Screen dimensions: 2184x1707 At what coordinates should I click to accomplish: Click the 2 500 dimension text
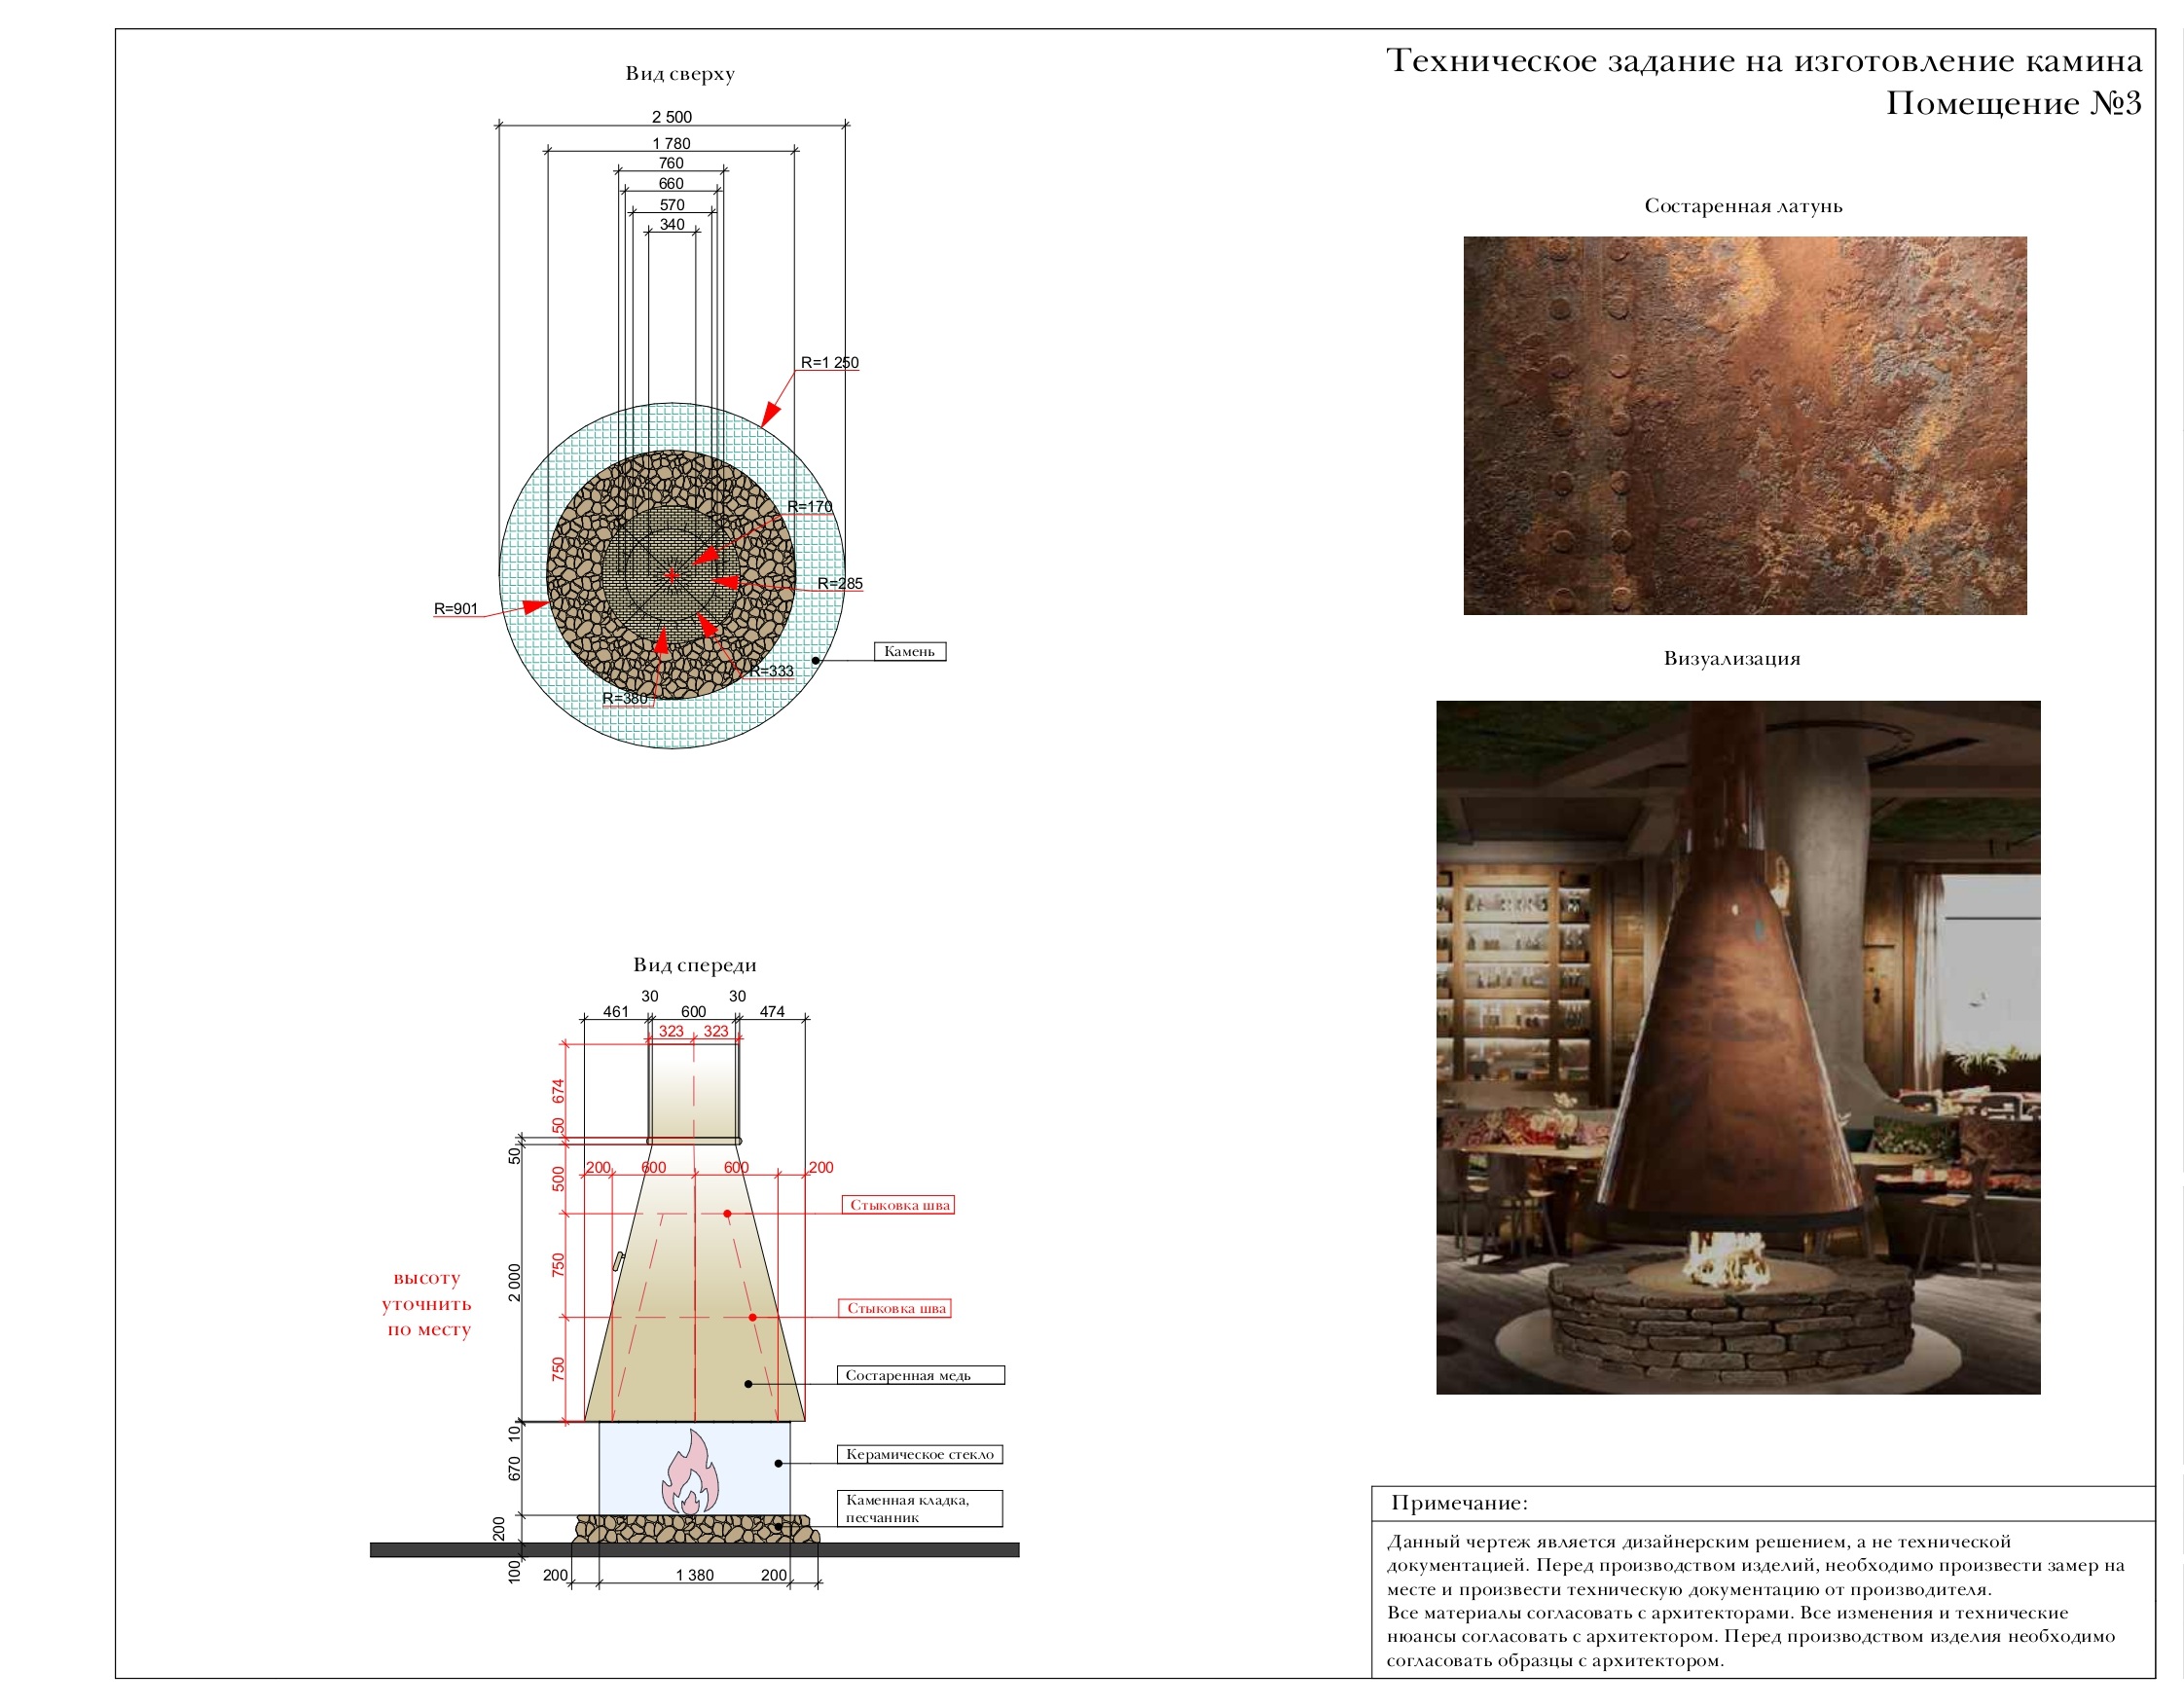(x=672, y=117)
